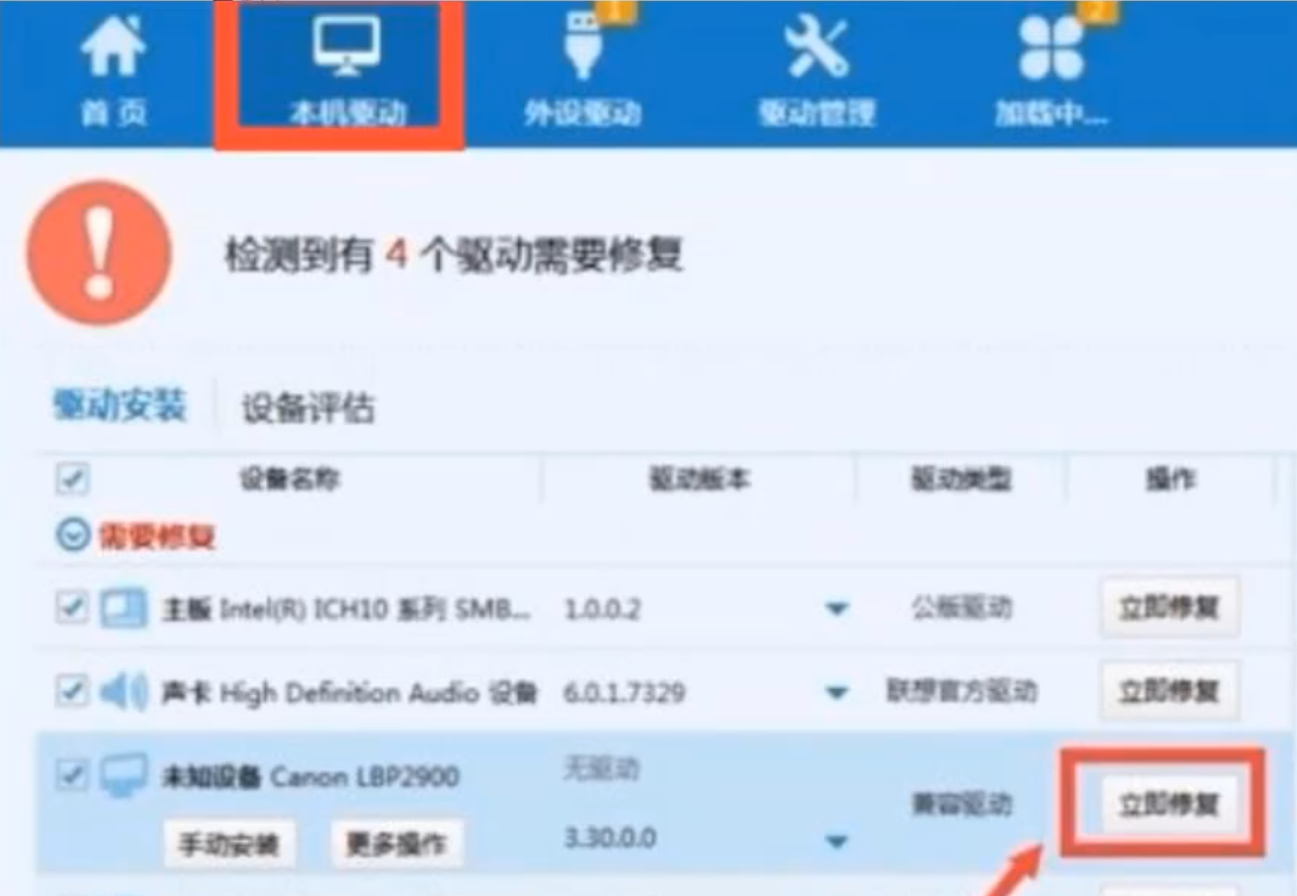Click the 手动安装 button
The width and height of the screenshot is (1297, 896).
click(229, 845)
